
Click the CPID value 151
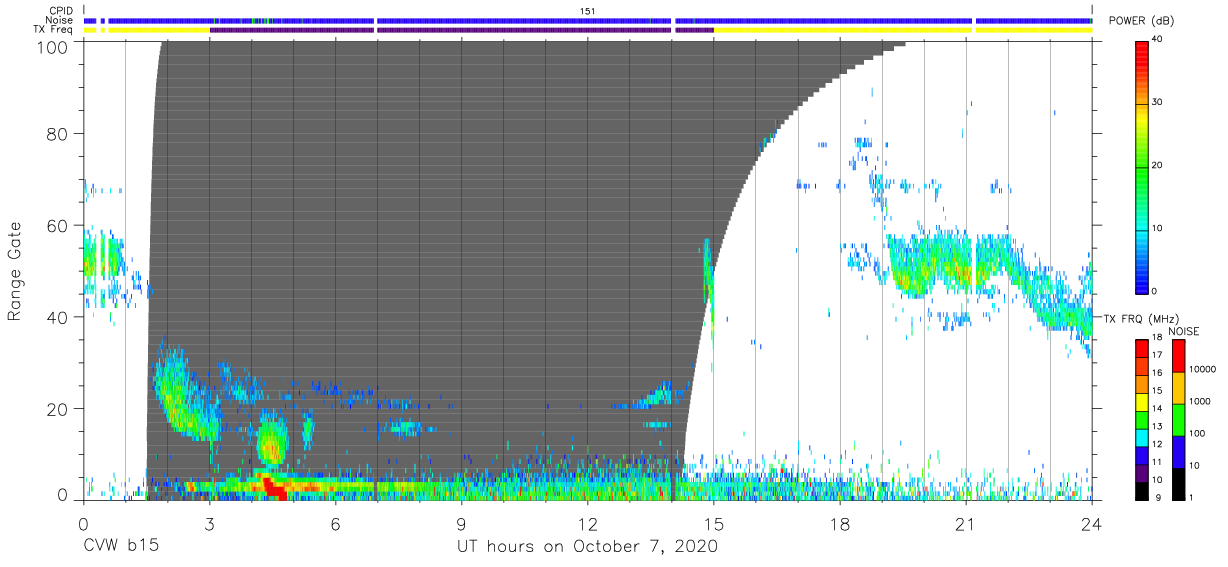(x=587, y=11)
